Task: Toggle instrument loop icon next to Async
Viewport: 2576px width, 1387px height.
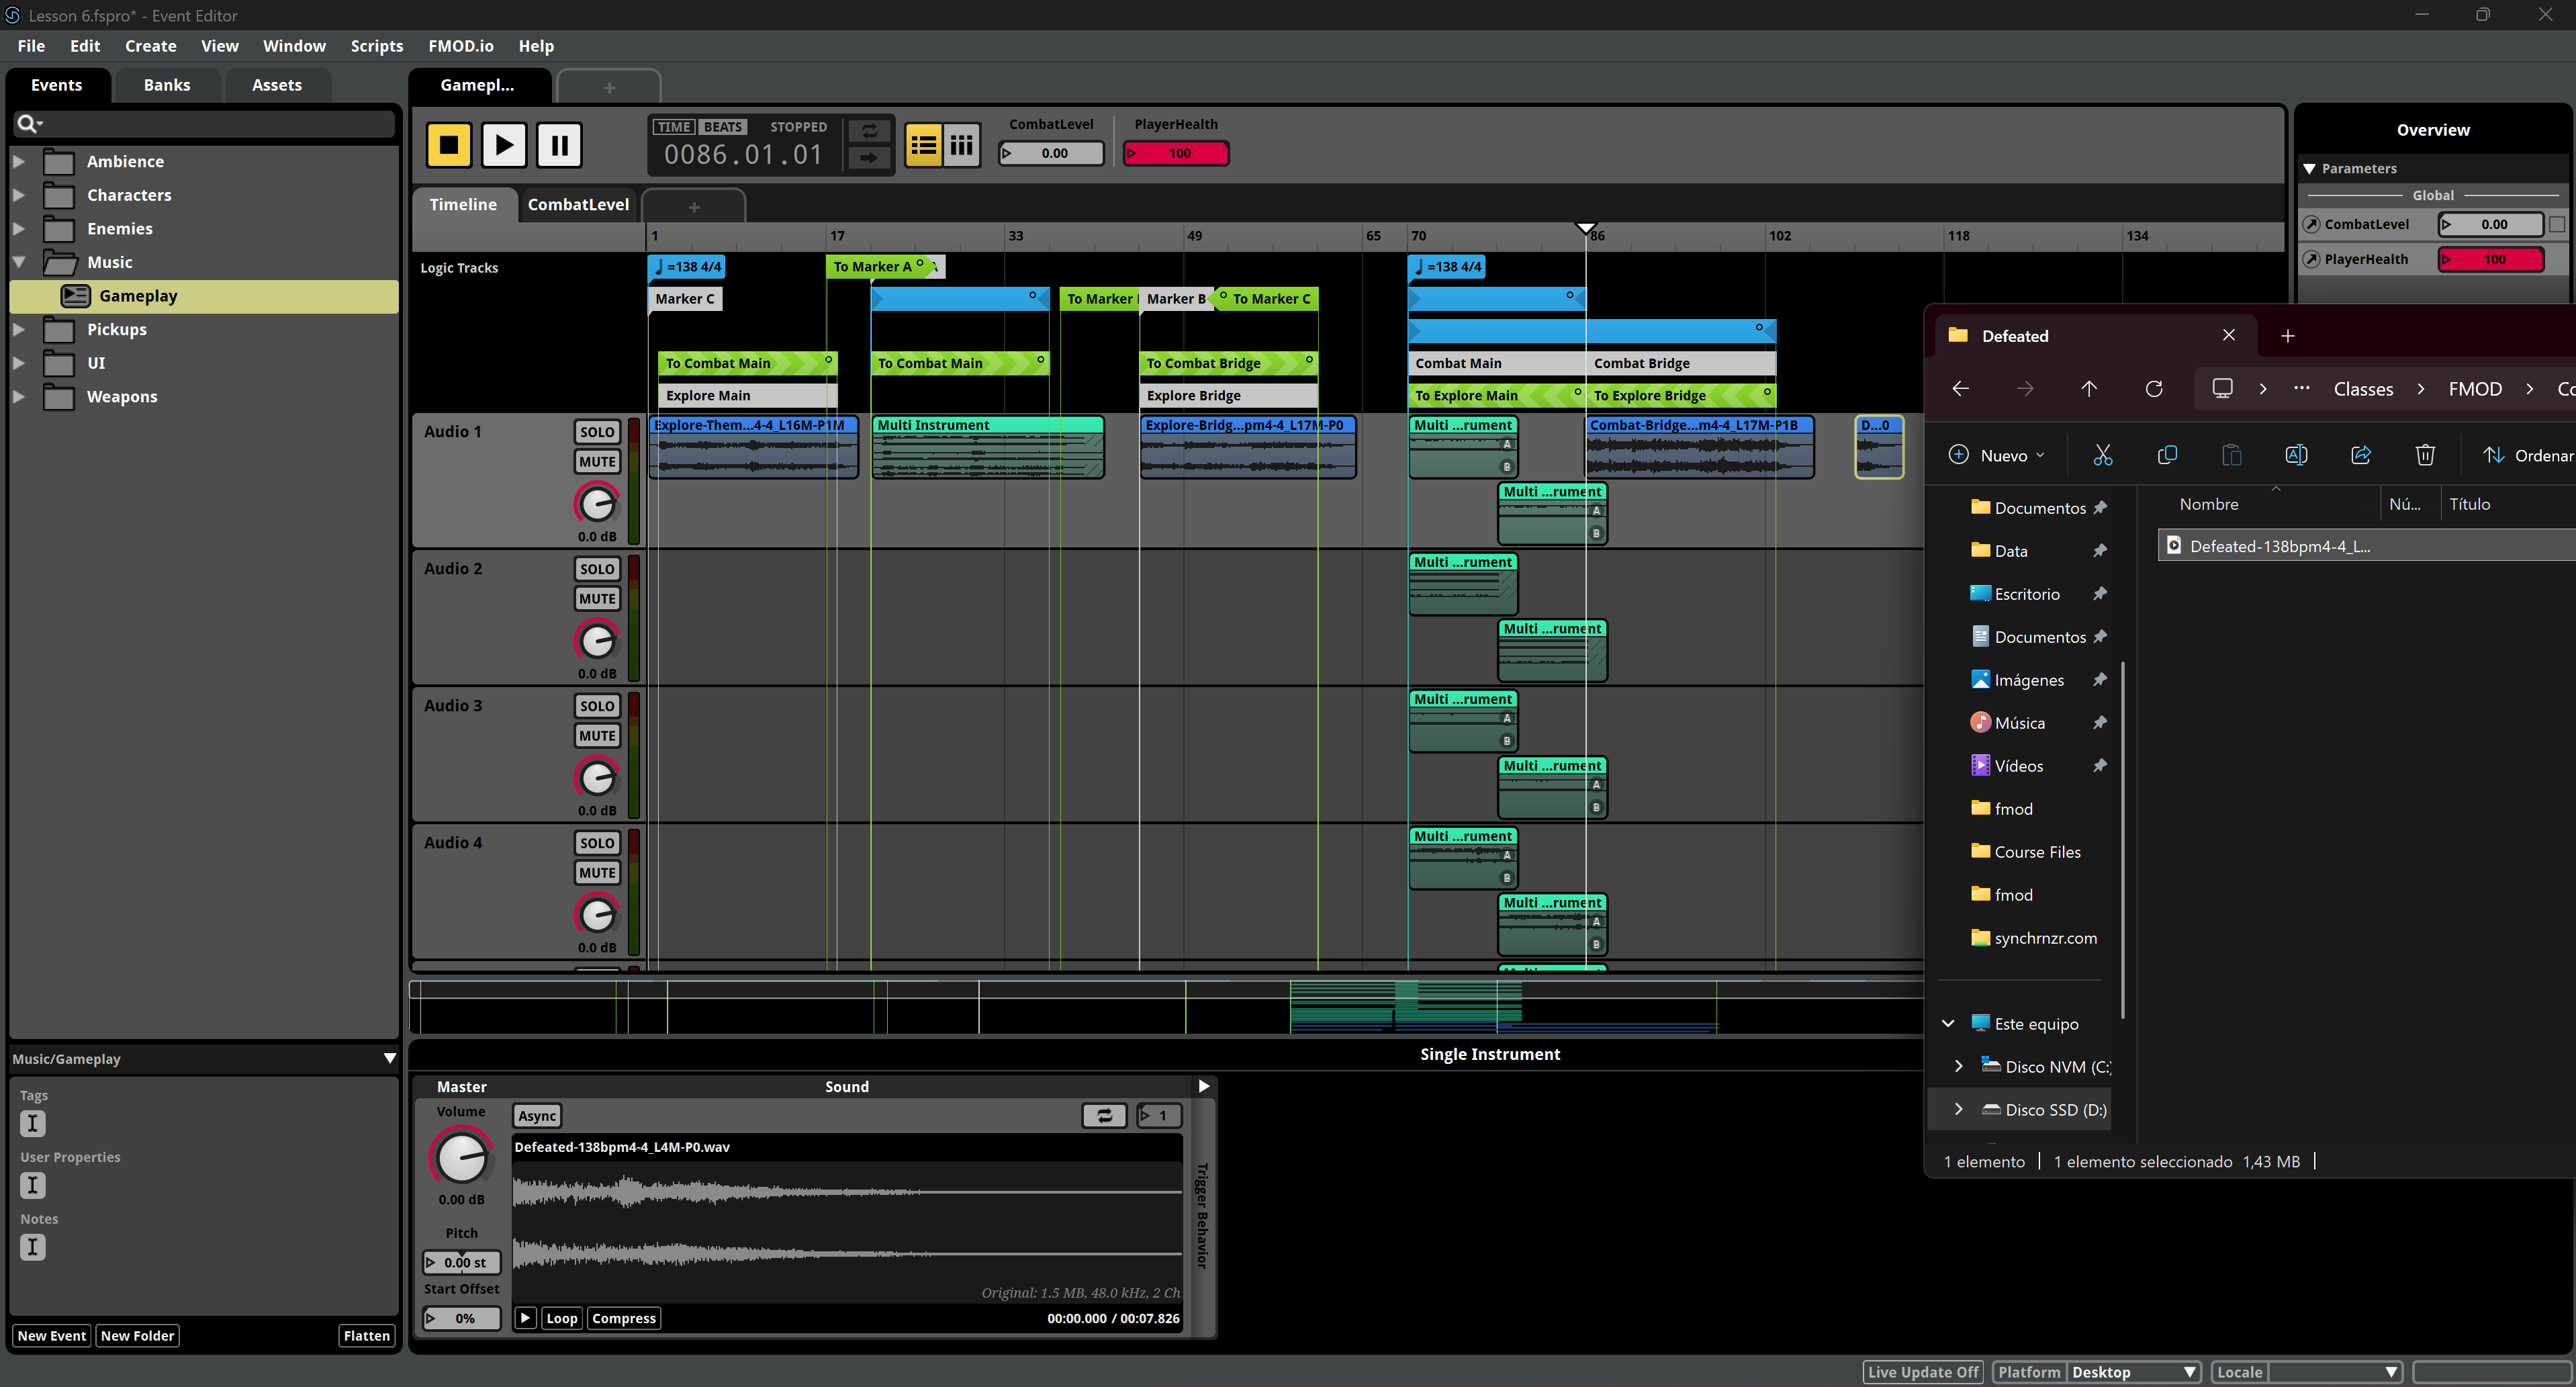Action: 1104,1116
